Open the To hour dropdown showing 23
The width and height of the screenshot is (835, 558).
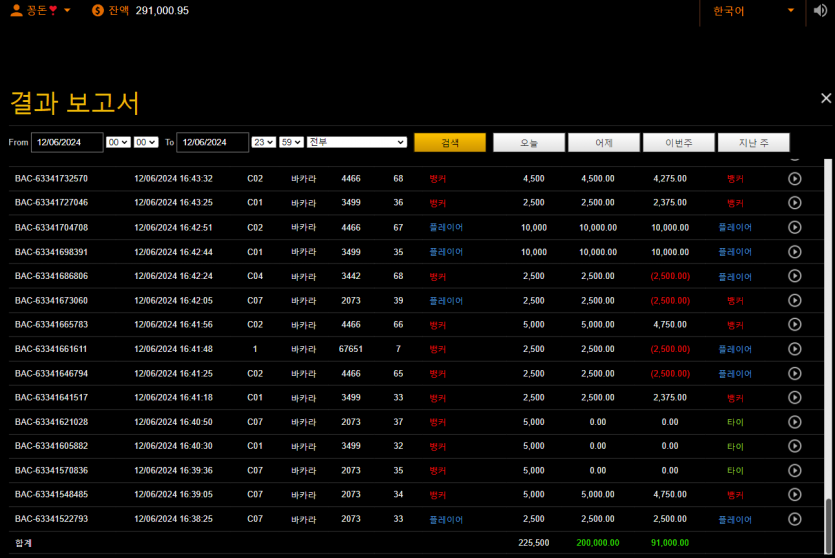click(264, 142)
